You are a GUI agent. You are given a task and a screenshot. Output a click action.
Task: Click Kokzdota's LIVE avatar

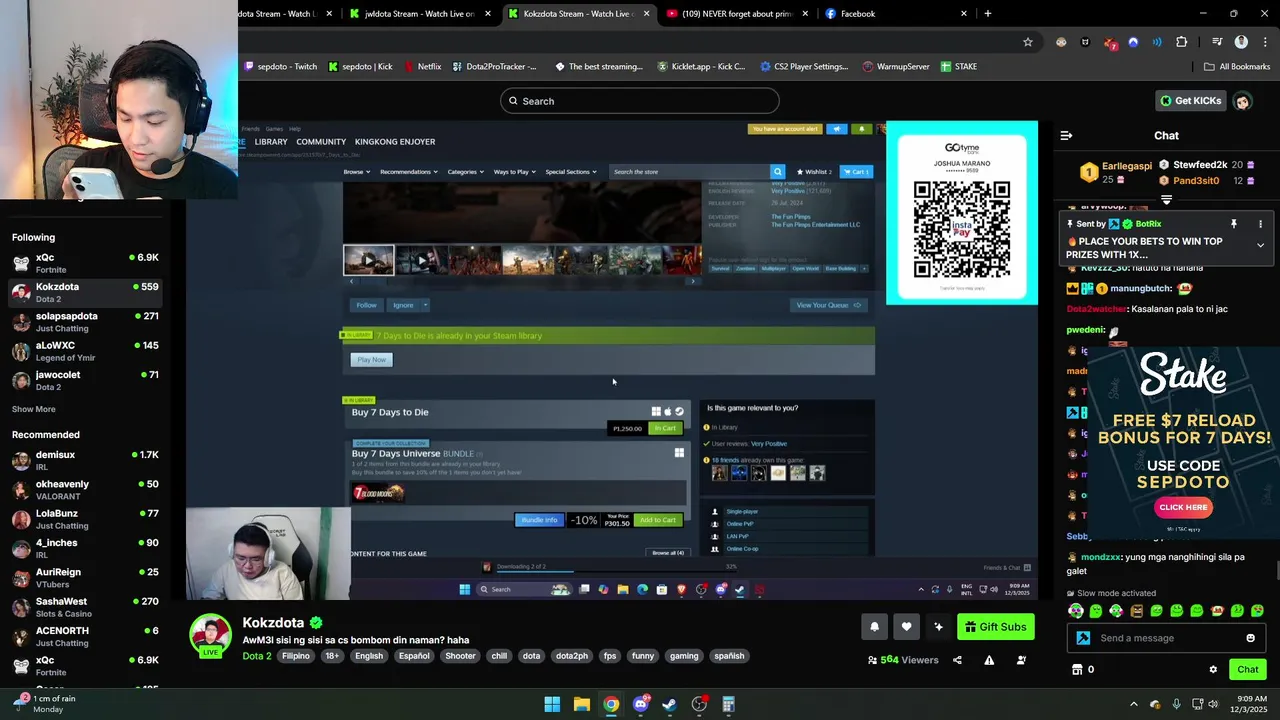210,636
